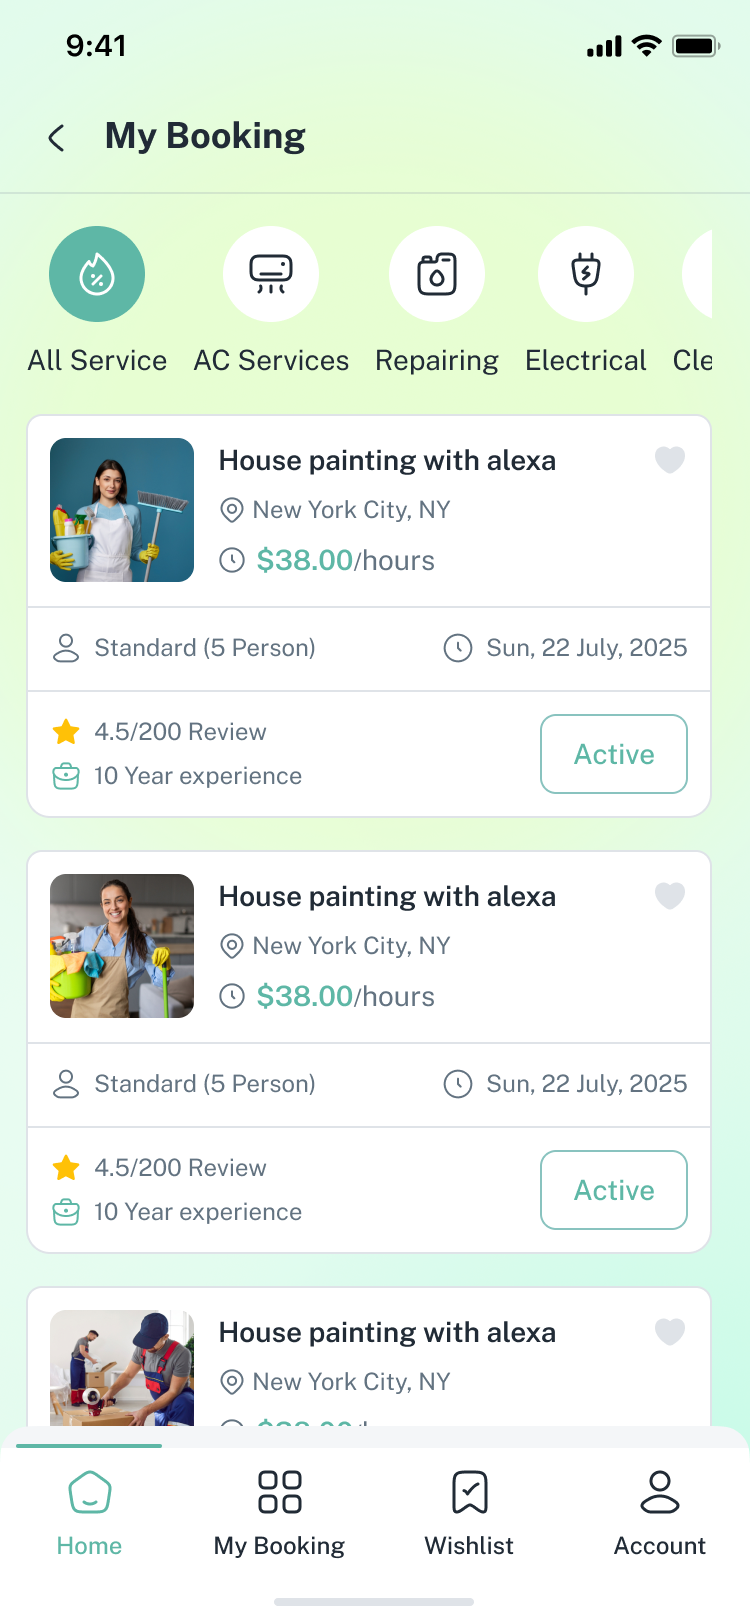
Task: Open second booking's thumbnail image
Action: pos(122,946)
